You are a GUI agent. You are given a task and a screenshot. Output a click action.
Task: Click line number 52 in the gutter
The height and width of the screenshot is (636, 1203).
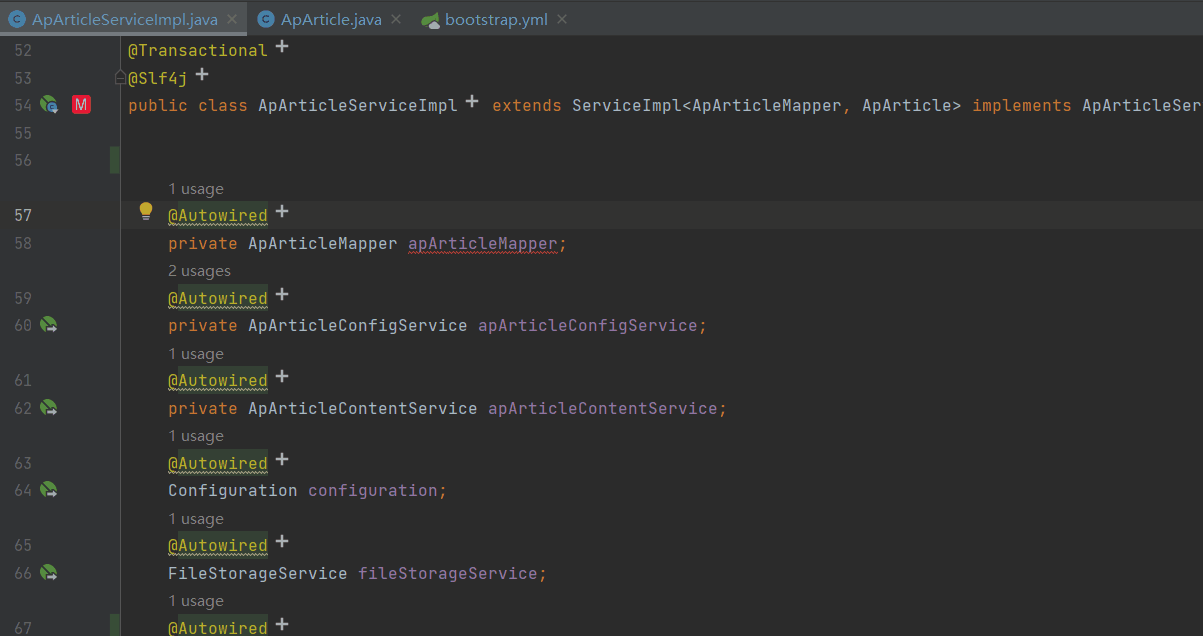point(23,50)
